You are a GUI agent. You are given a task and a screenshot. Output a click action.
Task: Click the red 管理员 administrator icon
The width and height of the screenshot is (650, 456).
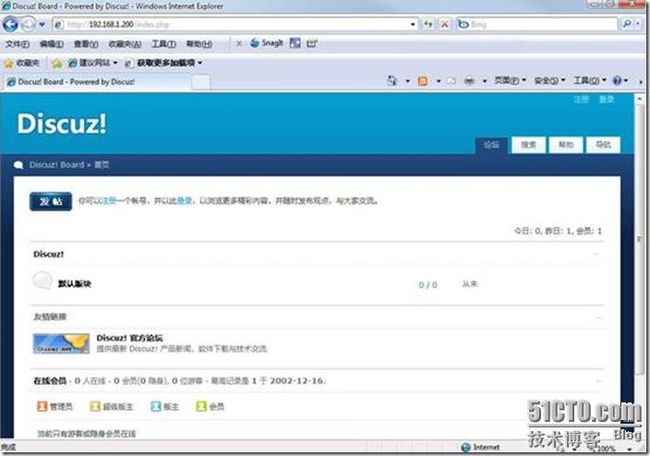tap(42, 406)
